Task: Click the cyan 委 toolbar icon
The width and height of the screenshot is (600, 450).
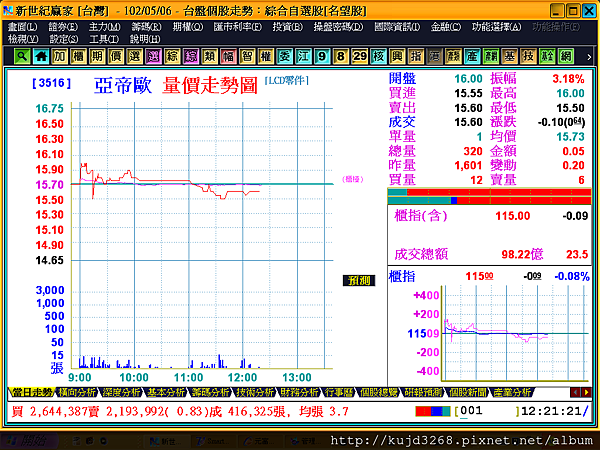Action: (x=284, y=57)
